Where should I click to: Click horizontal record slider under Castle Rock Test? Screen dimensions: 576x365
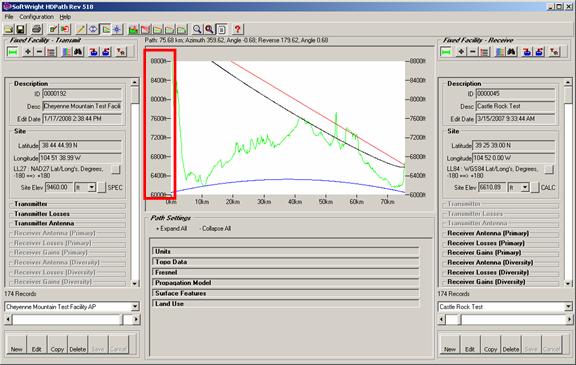tap(505, 320)
